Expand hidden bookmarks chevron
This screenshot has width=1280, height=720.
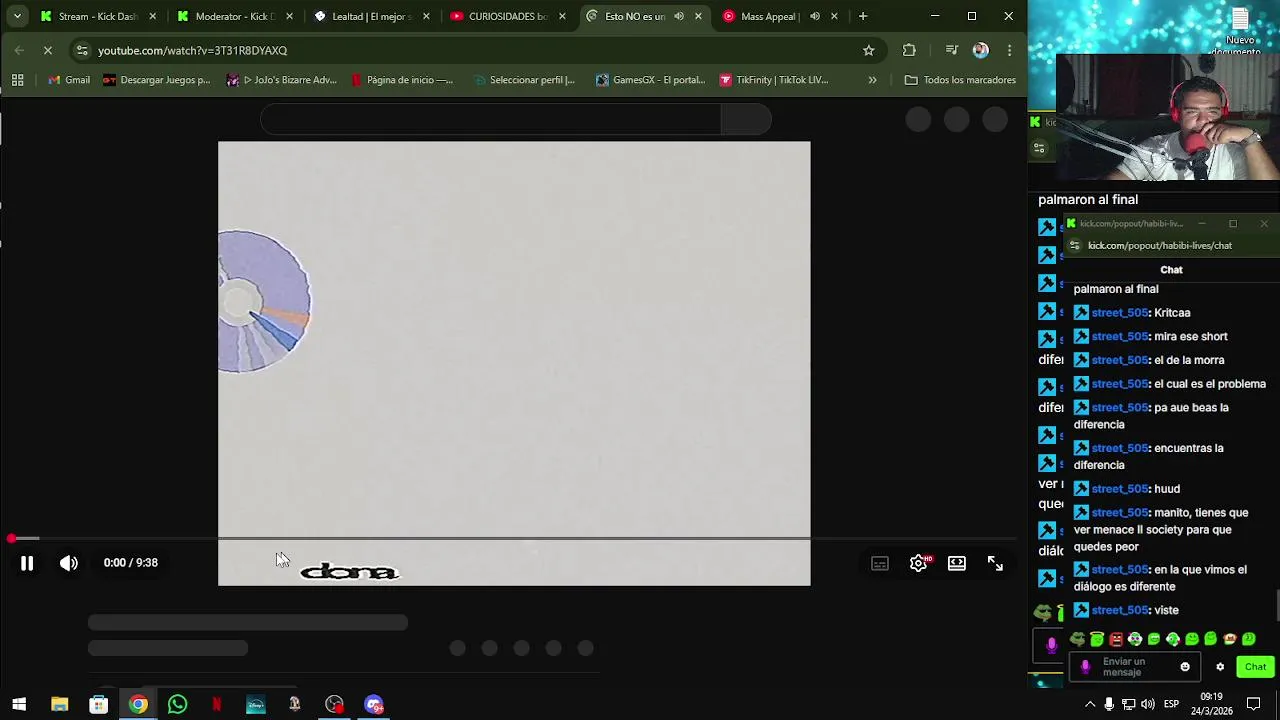pos(872,80)
